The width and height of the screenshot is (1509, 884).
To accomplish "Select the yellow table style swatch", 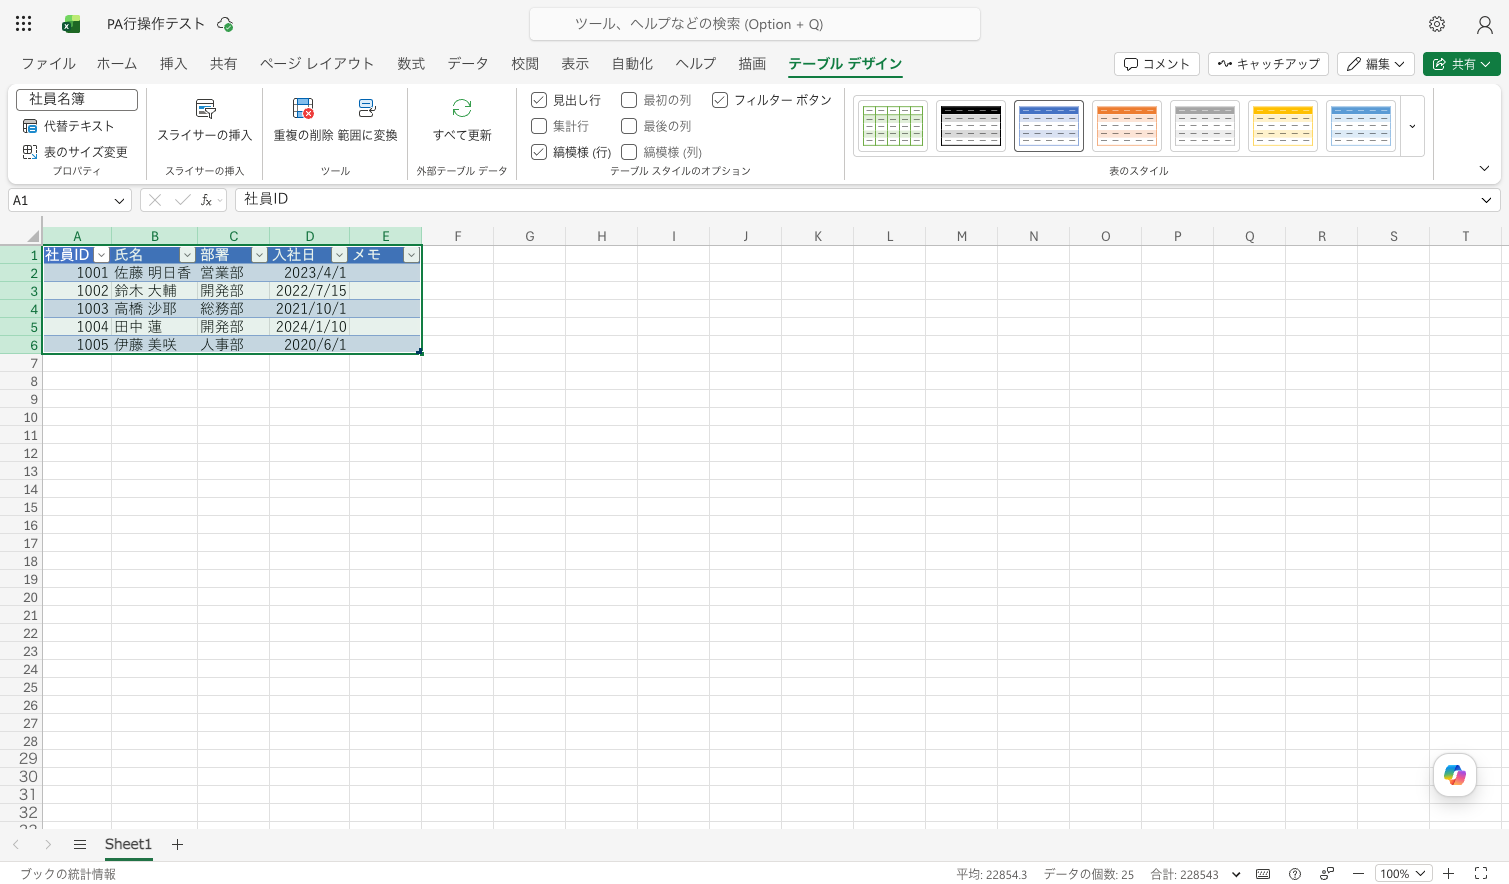I will click(1283, 126).
